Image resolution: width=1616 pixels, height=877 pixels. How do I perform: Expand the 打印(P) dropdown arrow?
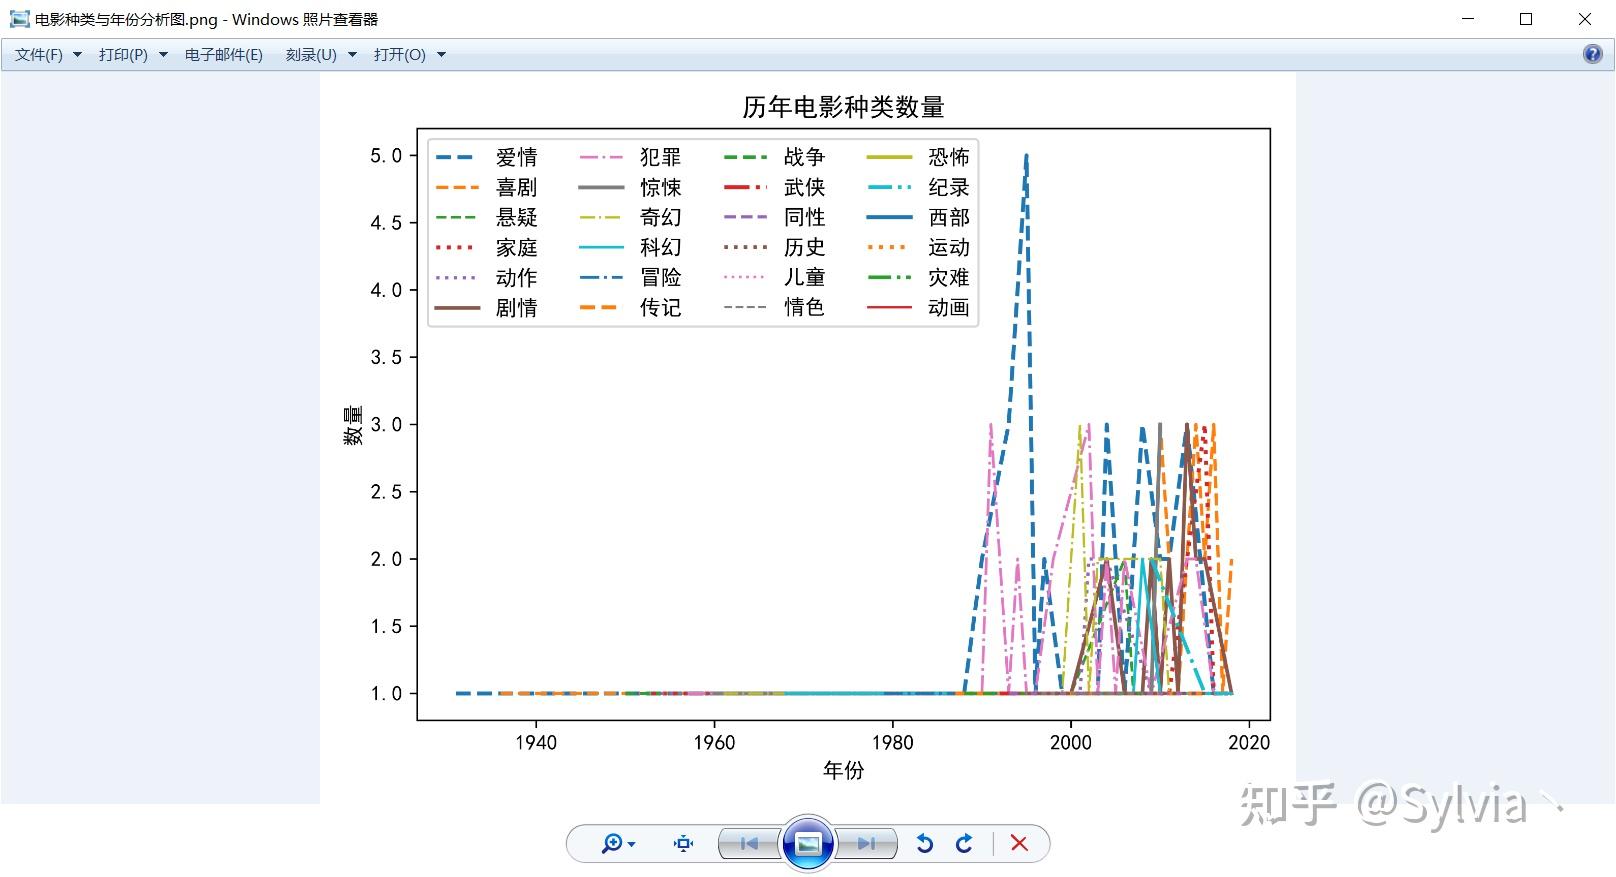163,55
